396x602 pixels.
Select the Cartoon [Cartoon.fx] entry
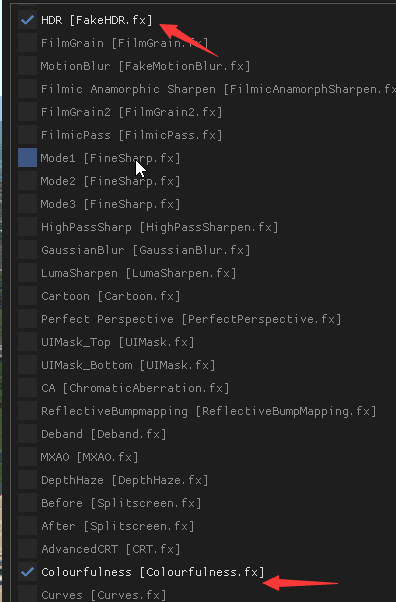coord(110,296)
